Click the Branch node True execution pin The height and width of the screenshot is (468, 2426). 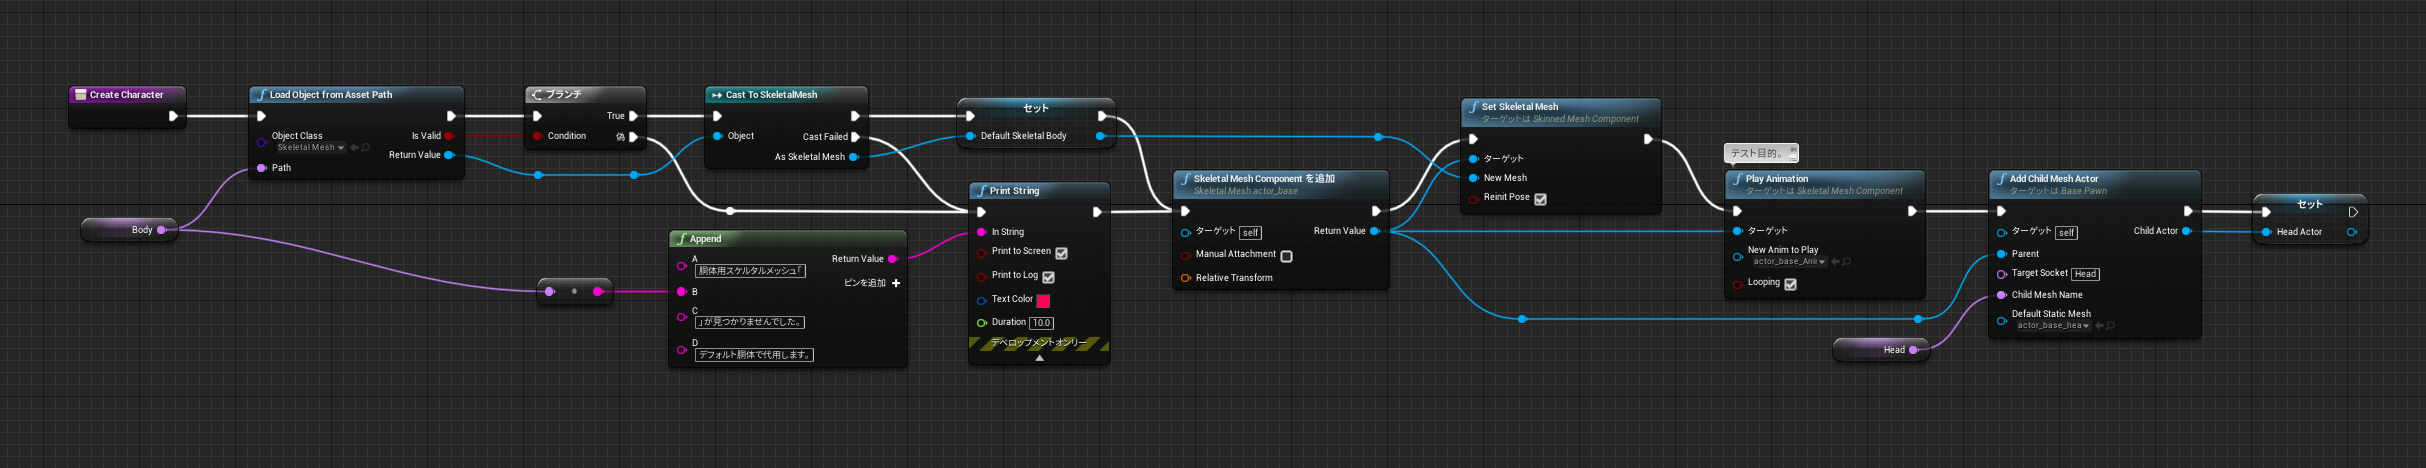(x=633, y=116)
